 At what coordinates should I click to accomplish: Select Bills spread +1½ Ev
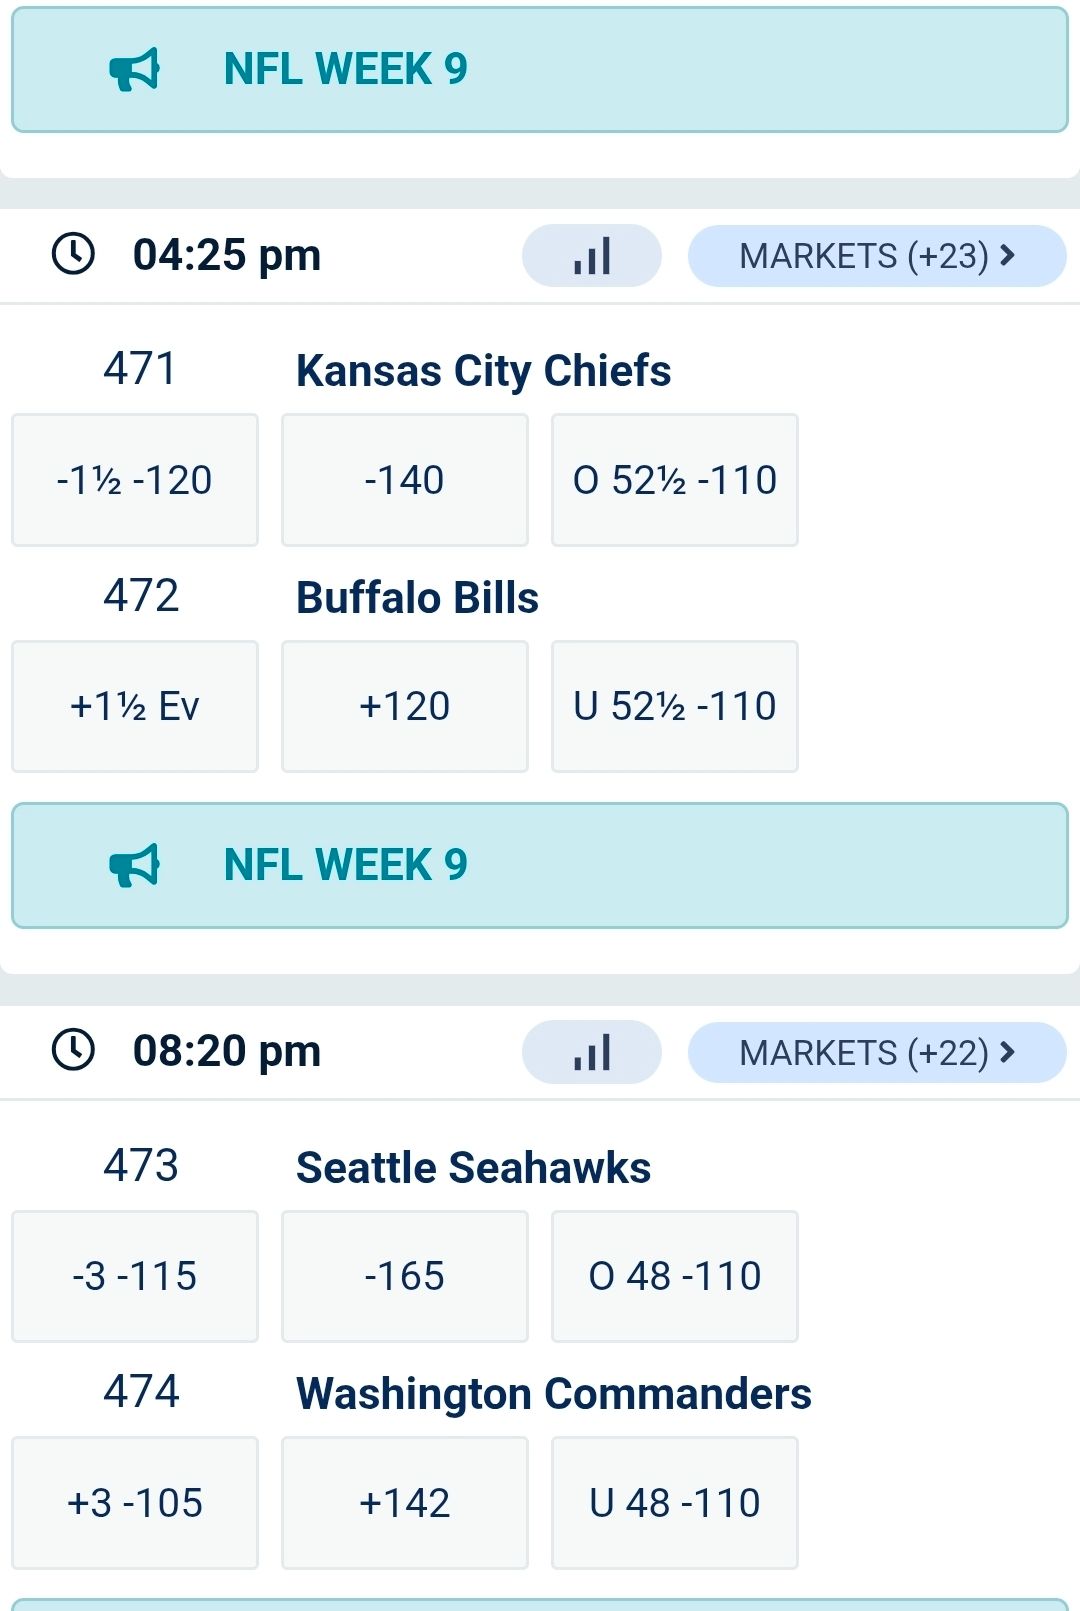coord(135,707)
